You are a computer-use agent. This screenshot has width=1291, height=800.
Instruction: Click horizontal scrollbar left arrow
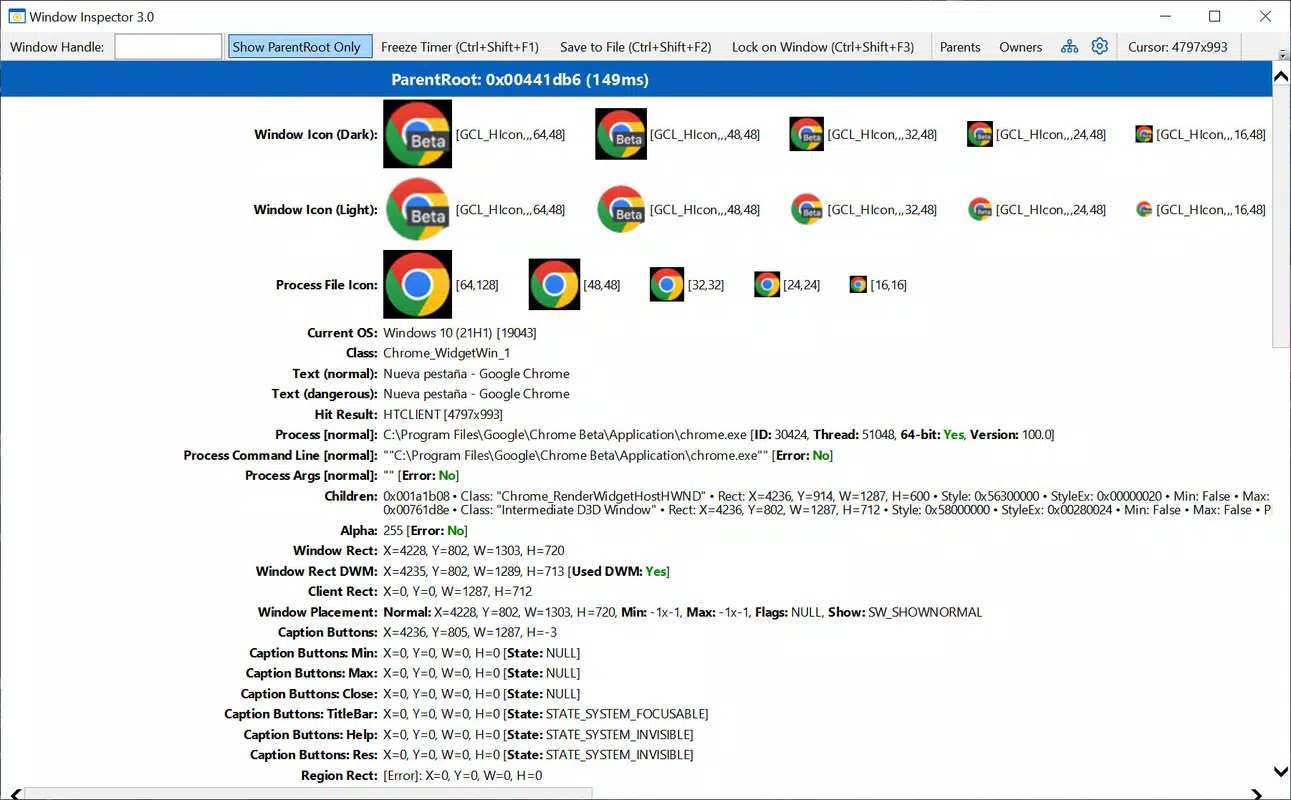coord(14,795)
